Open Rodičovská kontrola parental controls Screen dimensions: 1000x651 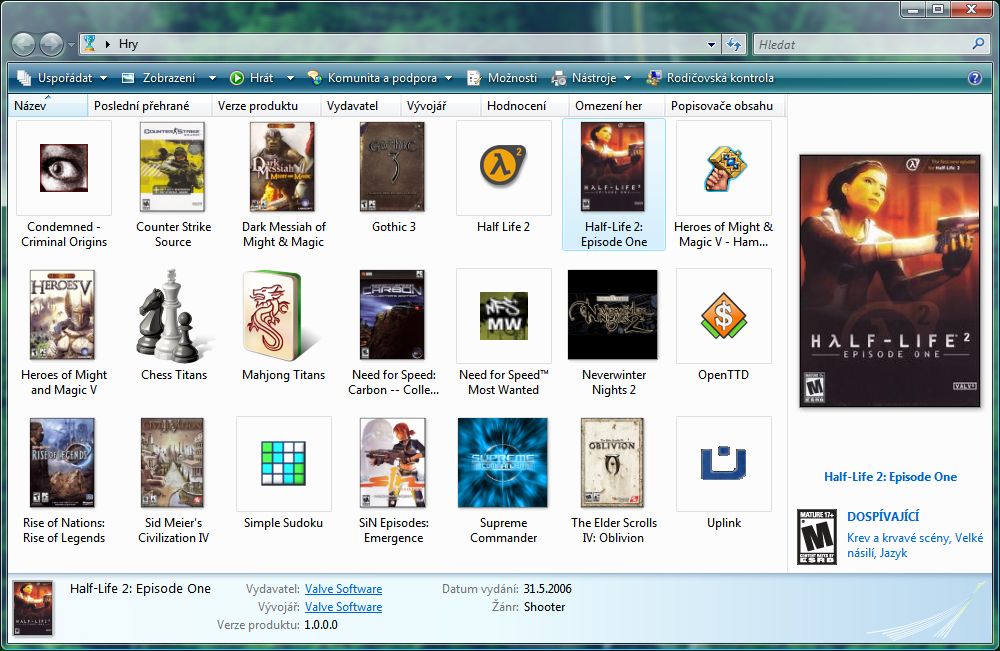[710, 78]
